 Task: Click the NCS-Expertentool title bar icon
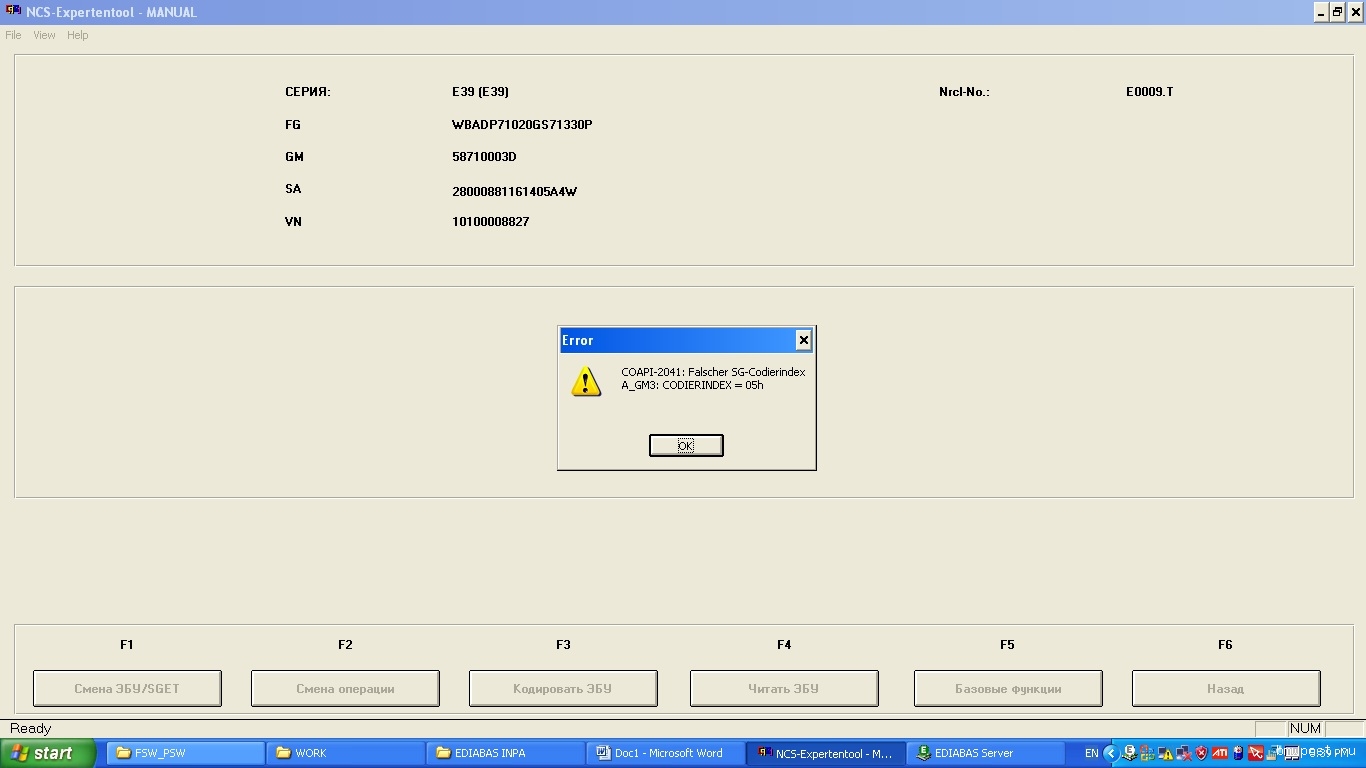click(14, 12)
